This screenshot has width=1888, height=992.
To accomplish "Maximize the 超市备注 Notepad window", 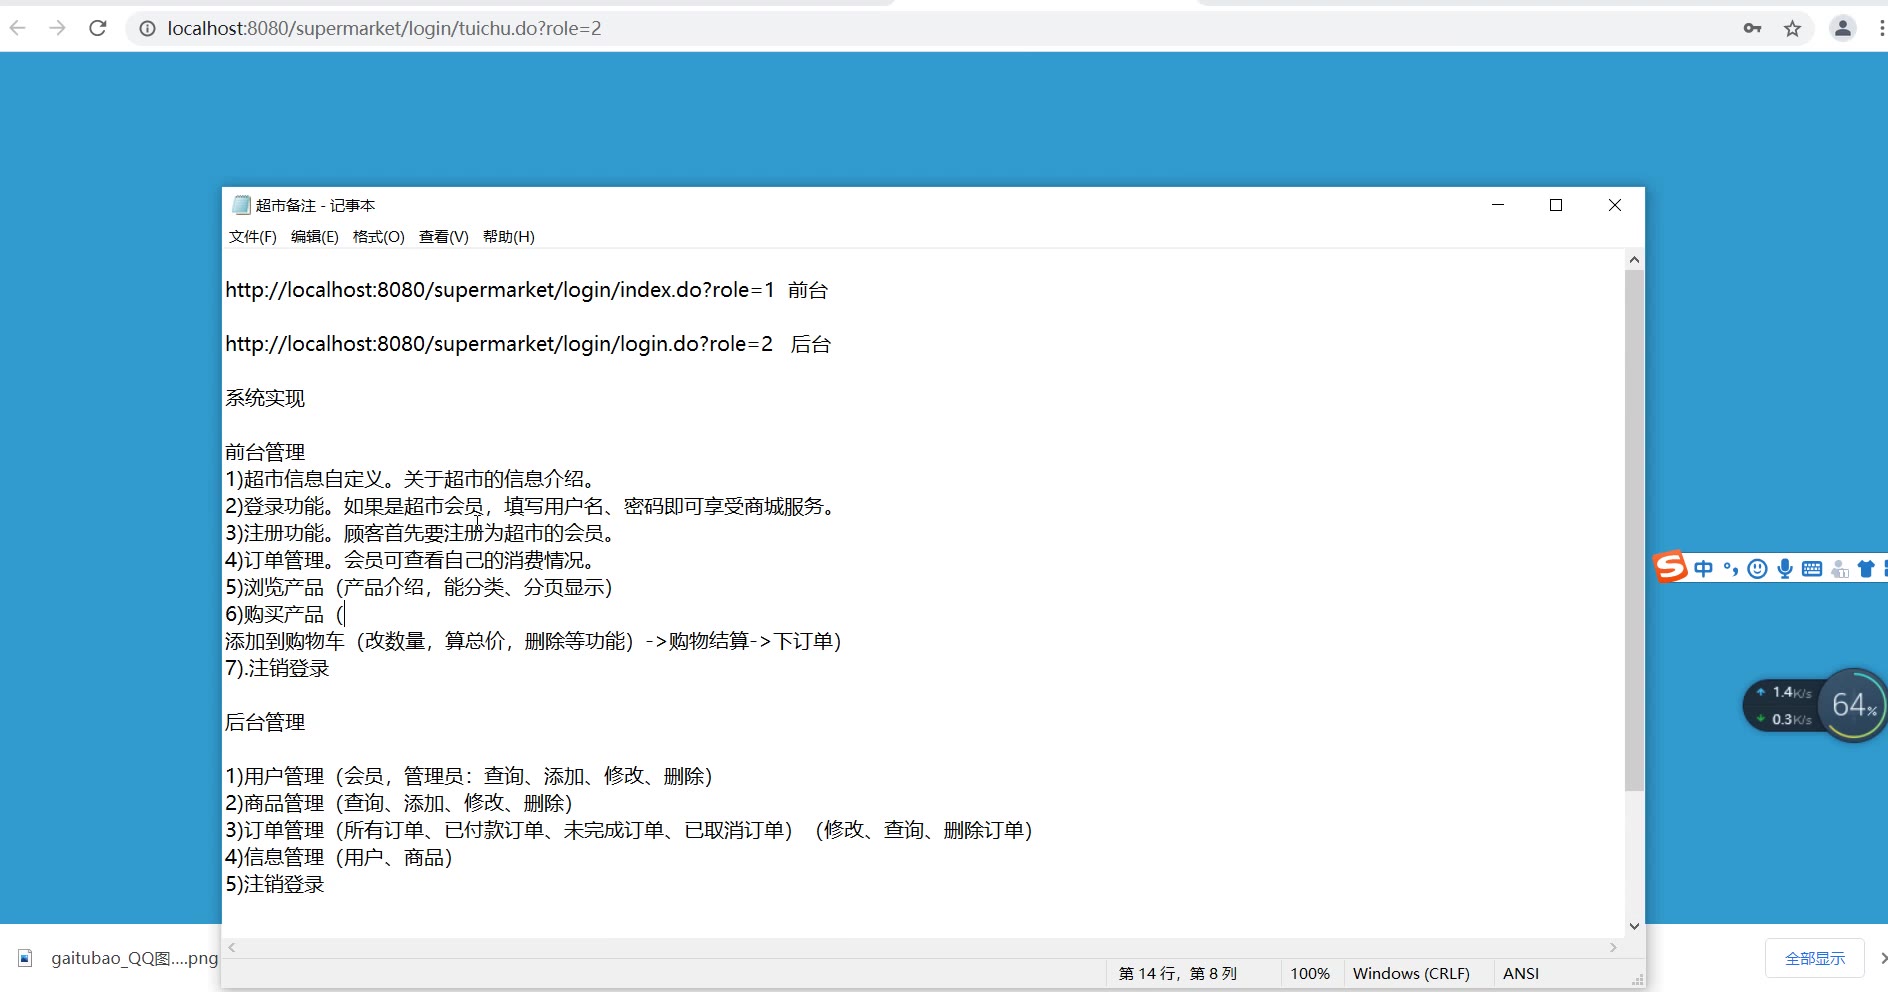I will click(1556, 205).
